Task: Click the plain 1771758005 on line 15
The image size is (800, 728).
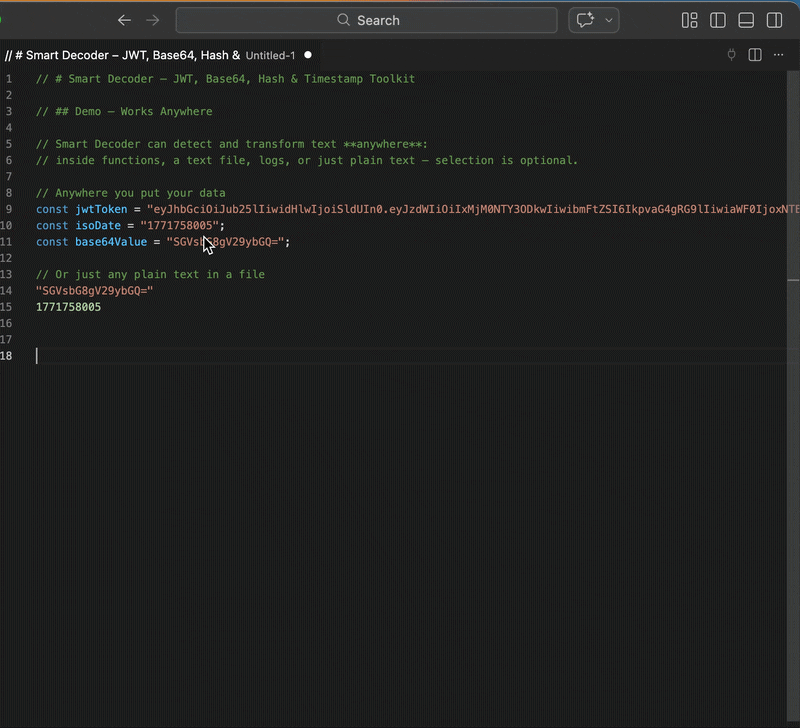Action: click(68, 307)
